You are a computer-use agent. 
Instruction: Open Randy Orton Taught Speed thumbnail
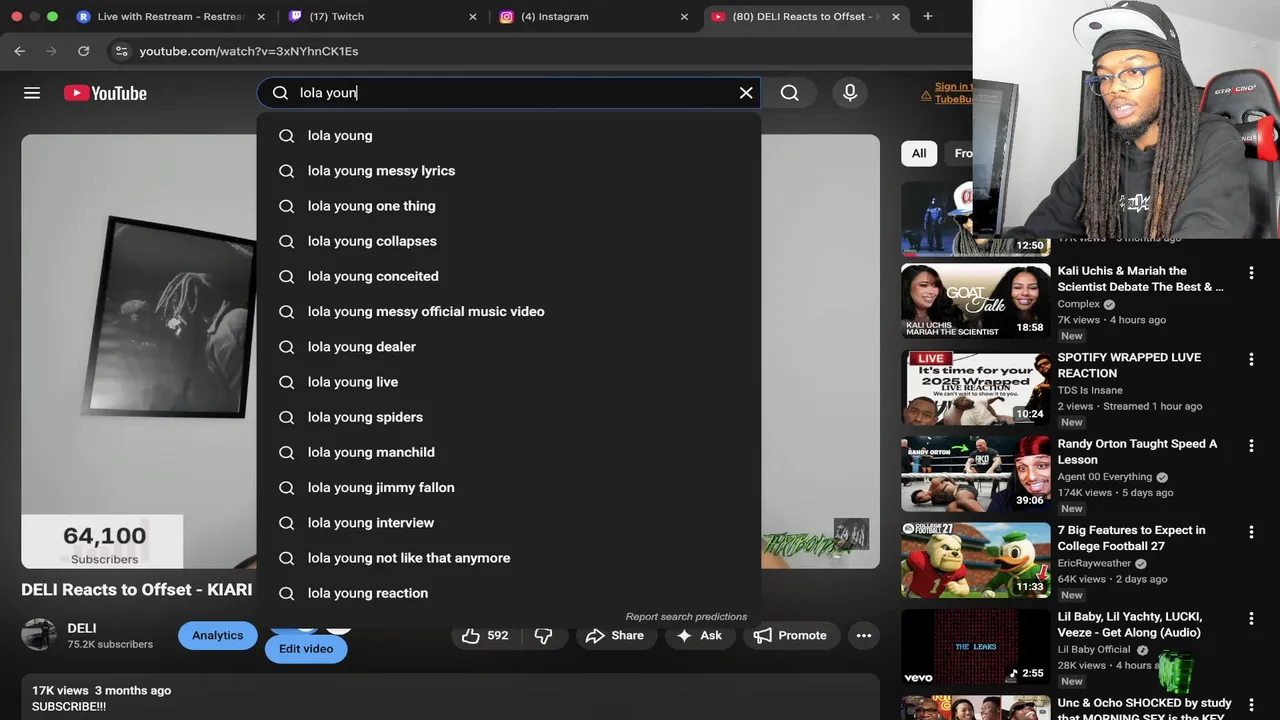pos(976,474)
